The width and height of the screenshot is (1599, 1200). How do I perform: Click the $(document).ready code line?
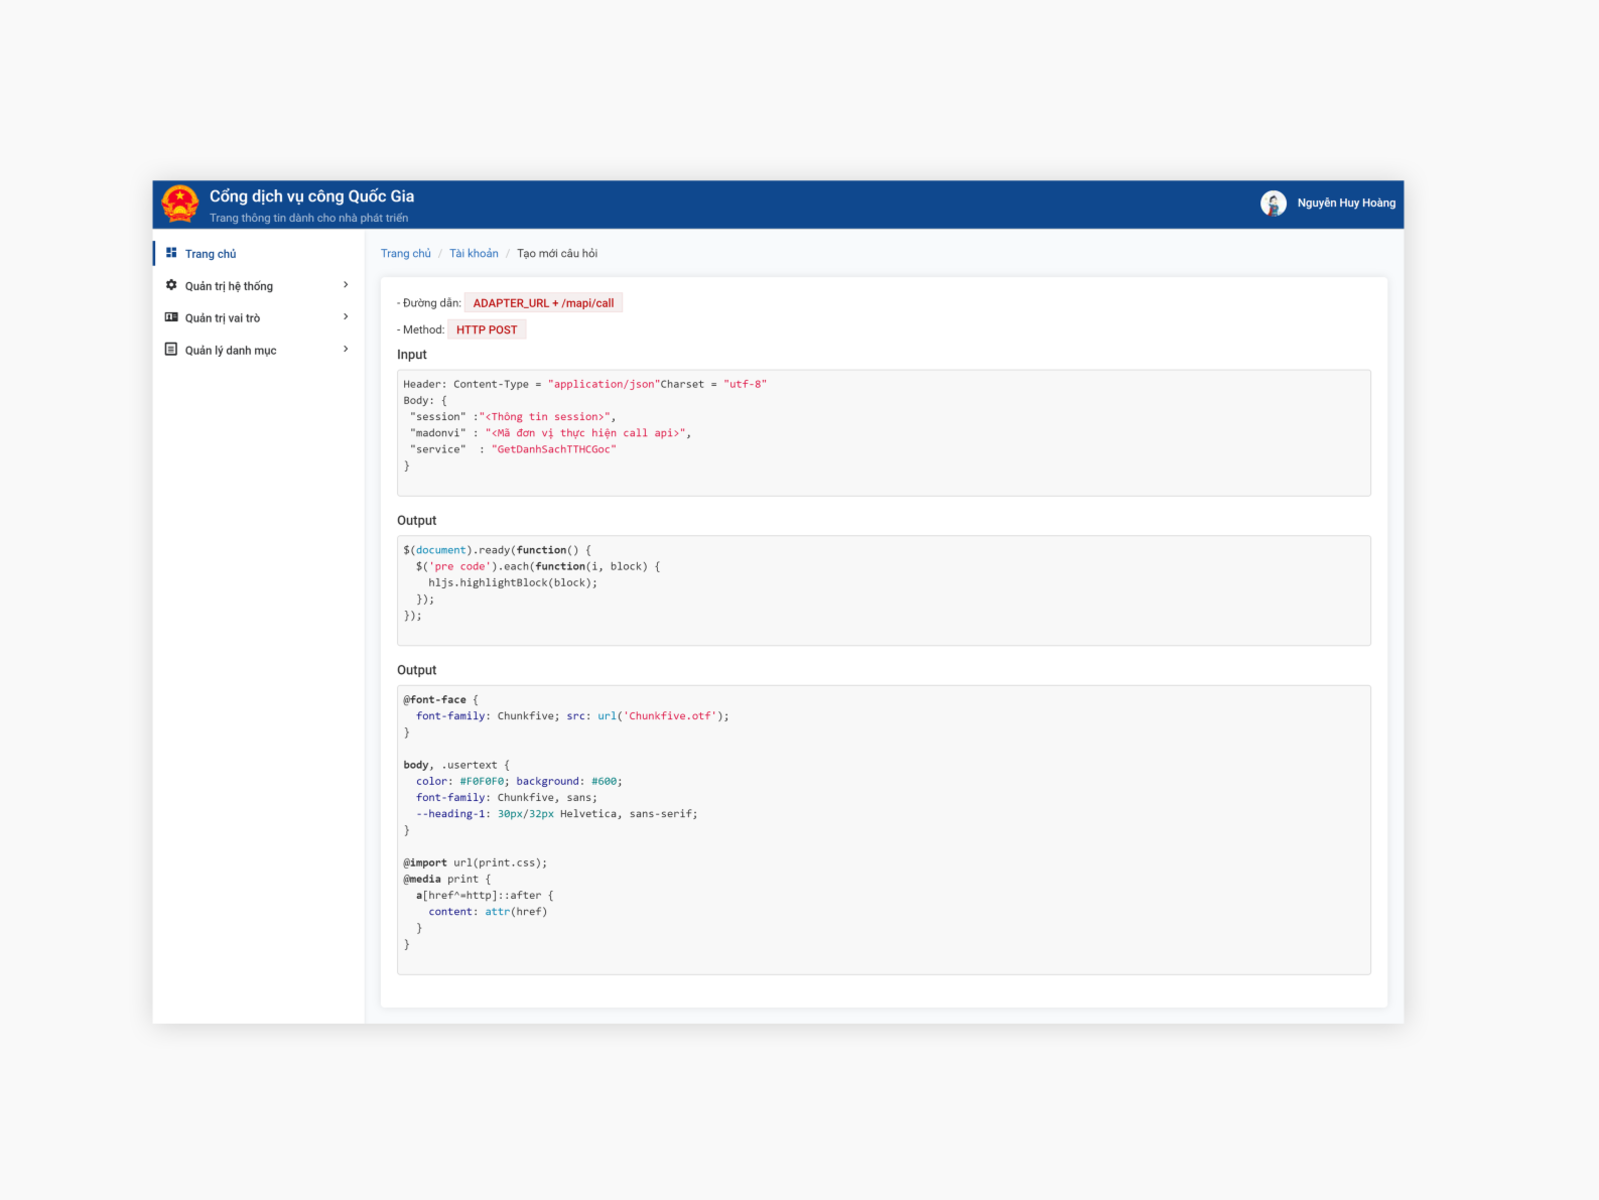(x=497, y=550)
